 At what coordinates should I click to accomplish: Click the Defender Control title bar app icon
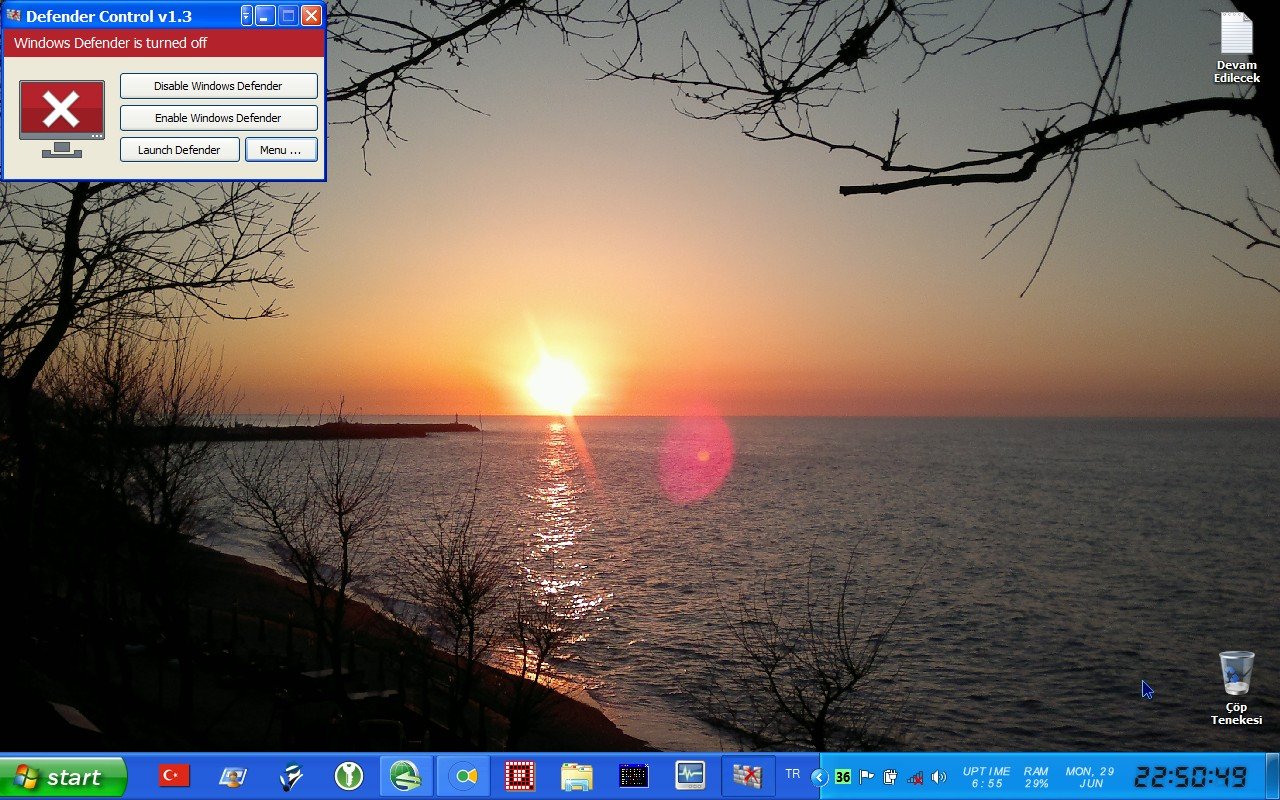point(13,16)
